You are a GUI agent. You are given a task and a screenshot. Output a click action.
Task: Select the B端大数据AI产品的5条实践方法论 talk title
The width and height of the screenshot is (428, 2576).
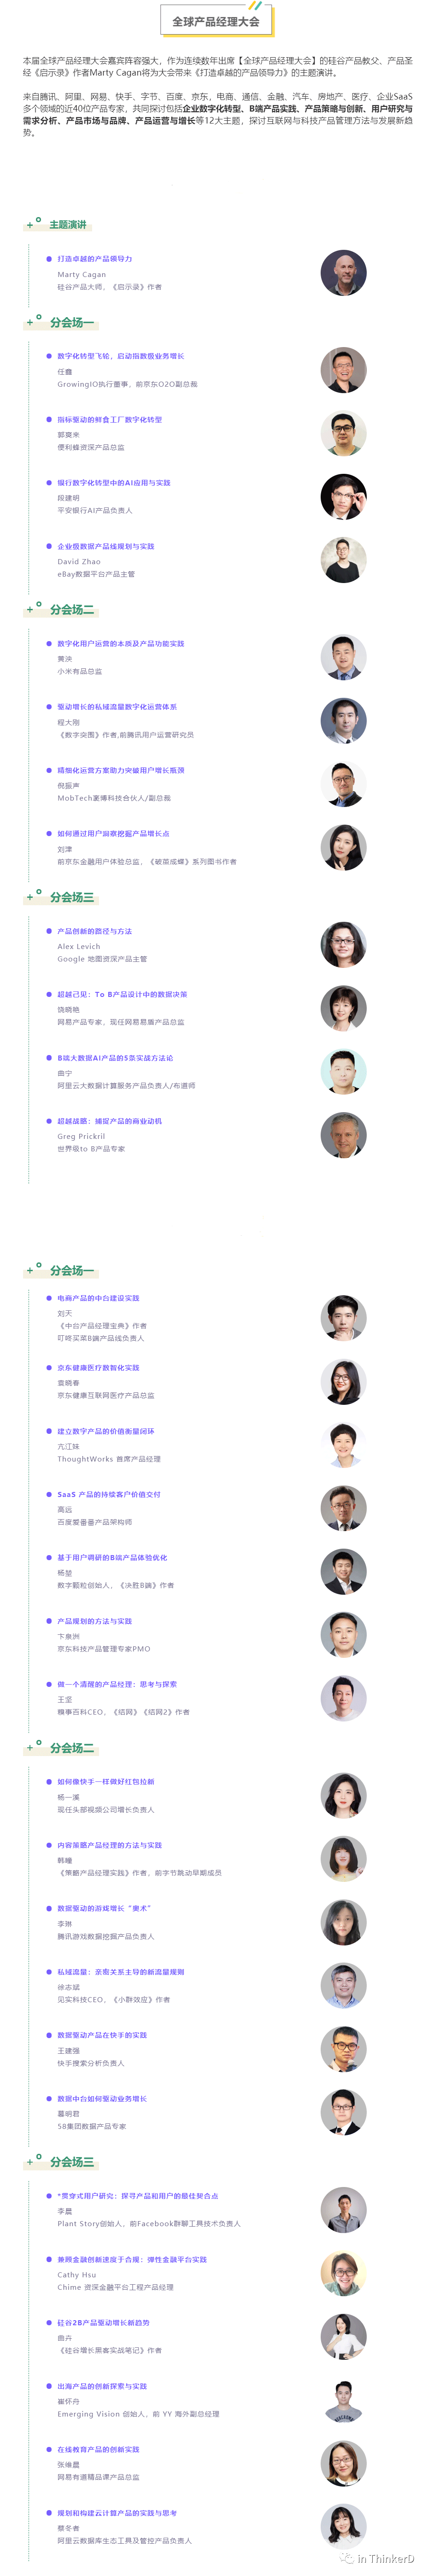(115, 1058)
